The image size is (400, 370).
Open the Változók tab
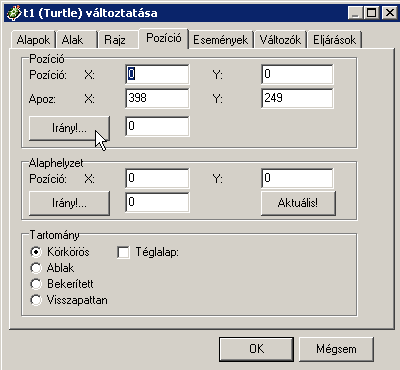click(280, 40)
